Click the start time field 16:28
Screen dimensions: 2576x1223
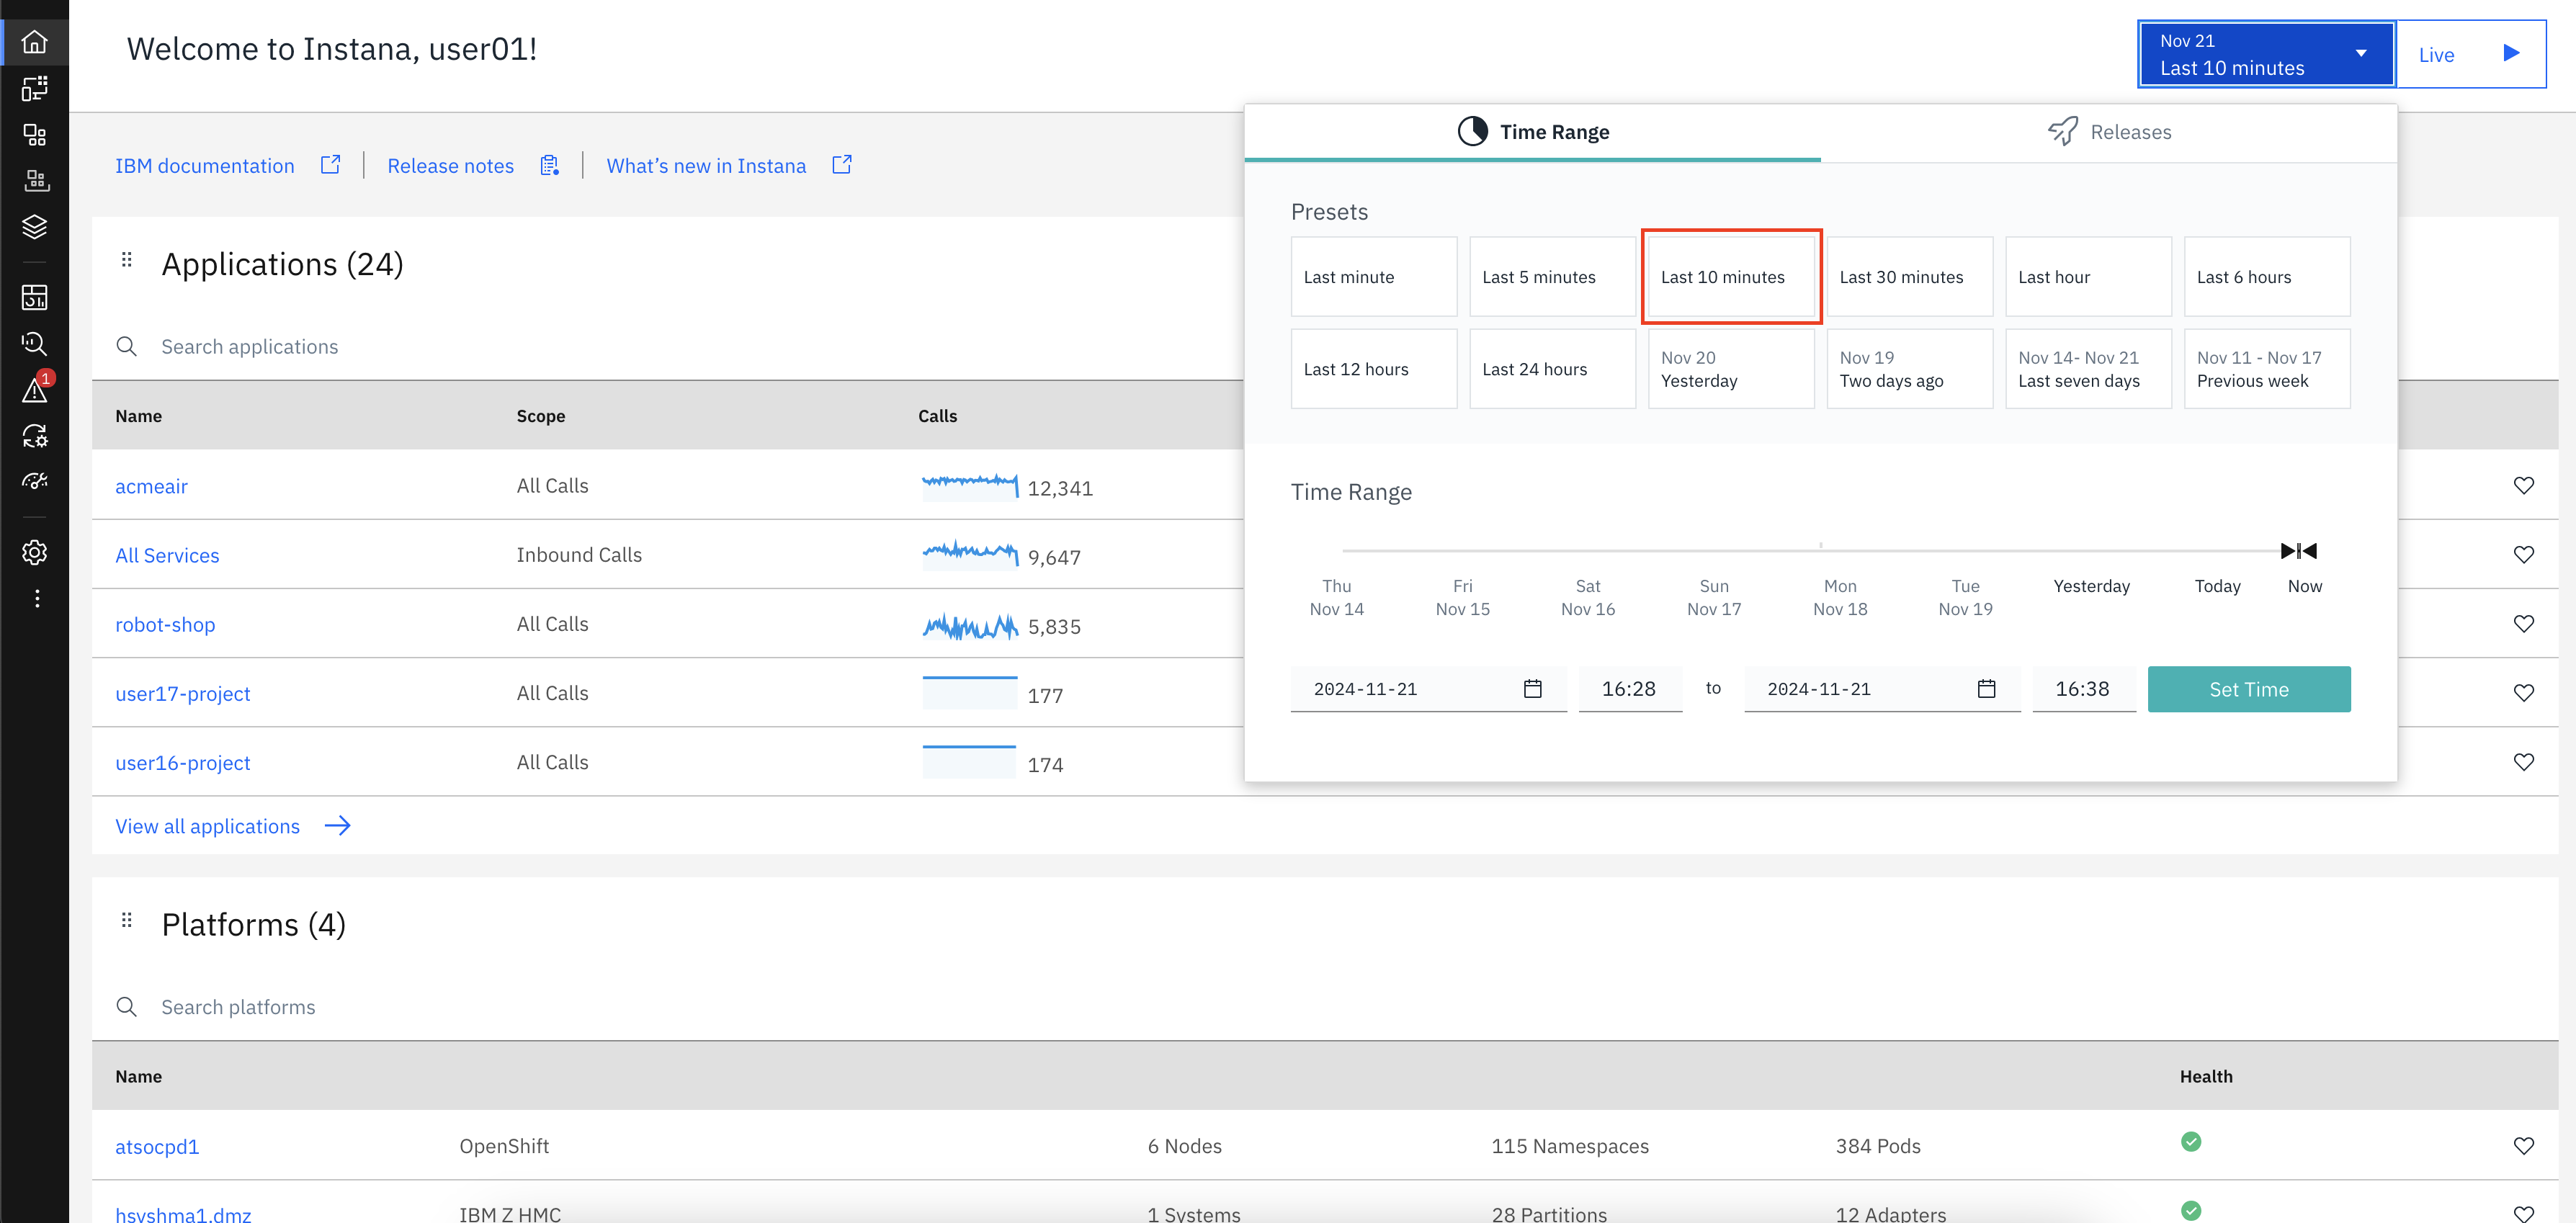click(x=1630, y=689)
